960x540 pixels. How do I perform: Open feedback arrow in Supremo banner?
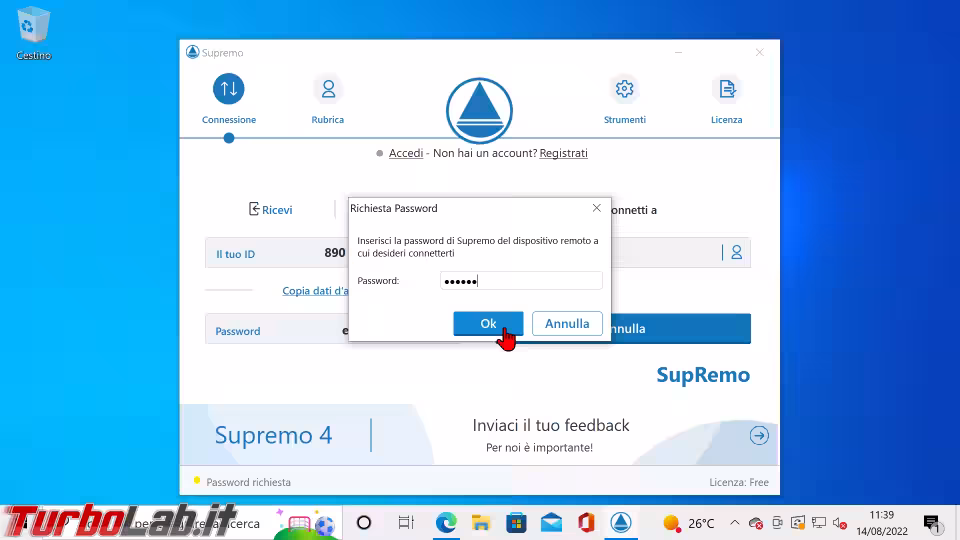pyautogui.click(x=759, y=435)
